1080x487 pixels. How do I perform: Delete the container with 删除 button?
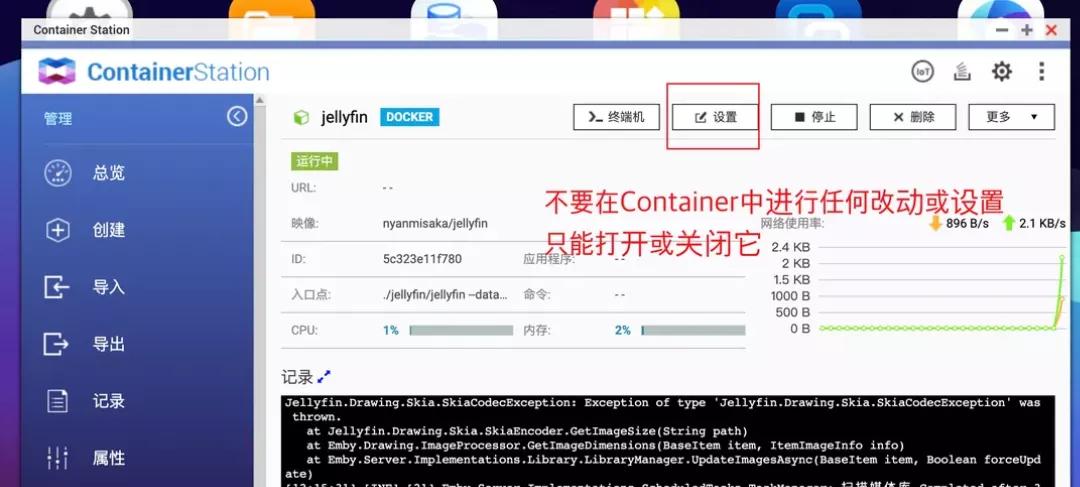point(913,117)
